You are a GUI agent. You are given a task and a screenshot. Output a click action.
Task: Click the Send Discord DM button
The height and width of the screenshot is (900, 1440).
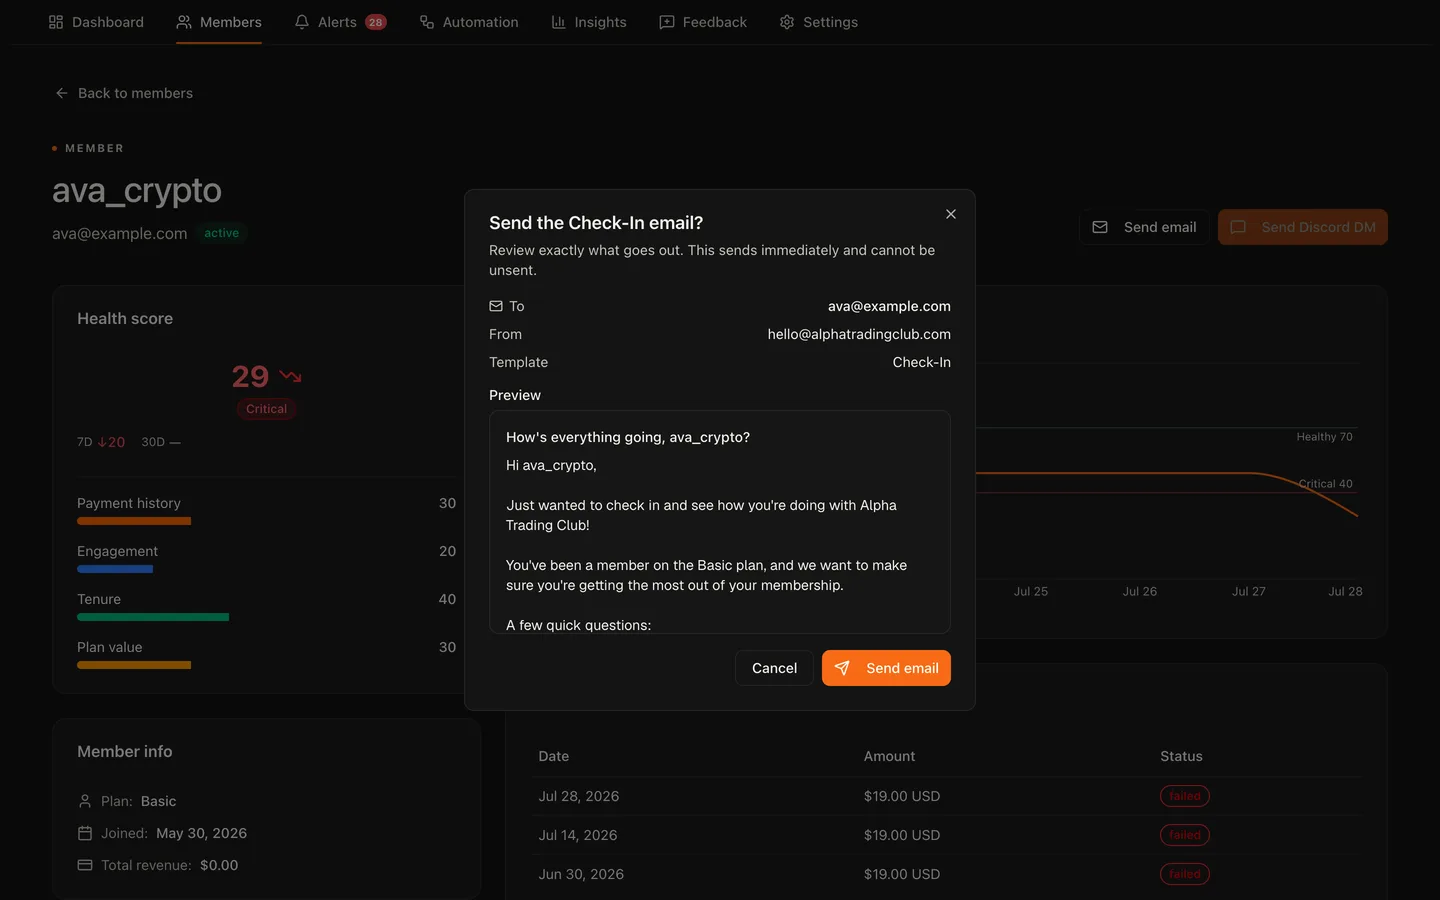coord(1303,227)
